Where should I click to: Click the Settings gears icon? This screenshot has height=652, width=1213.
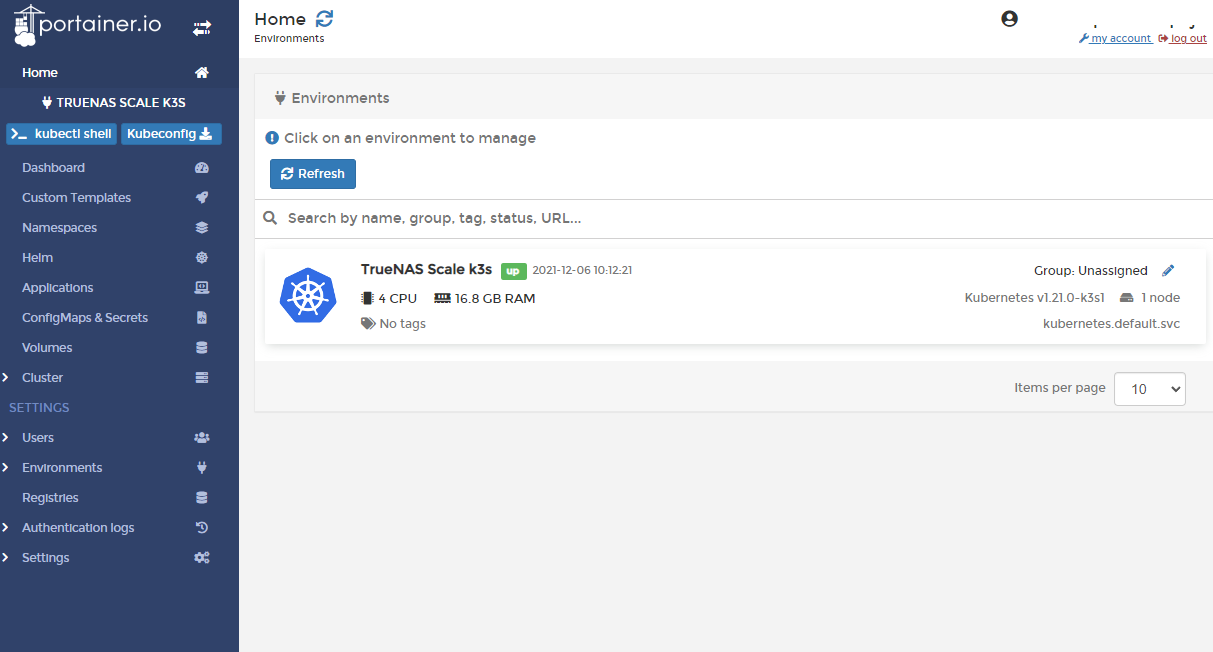[x=202, y=558]
